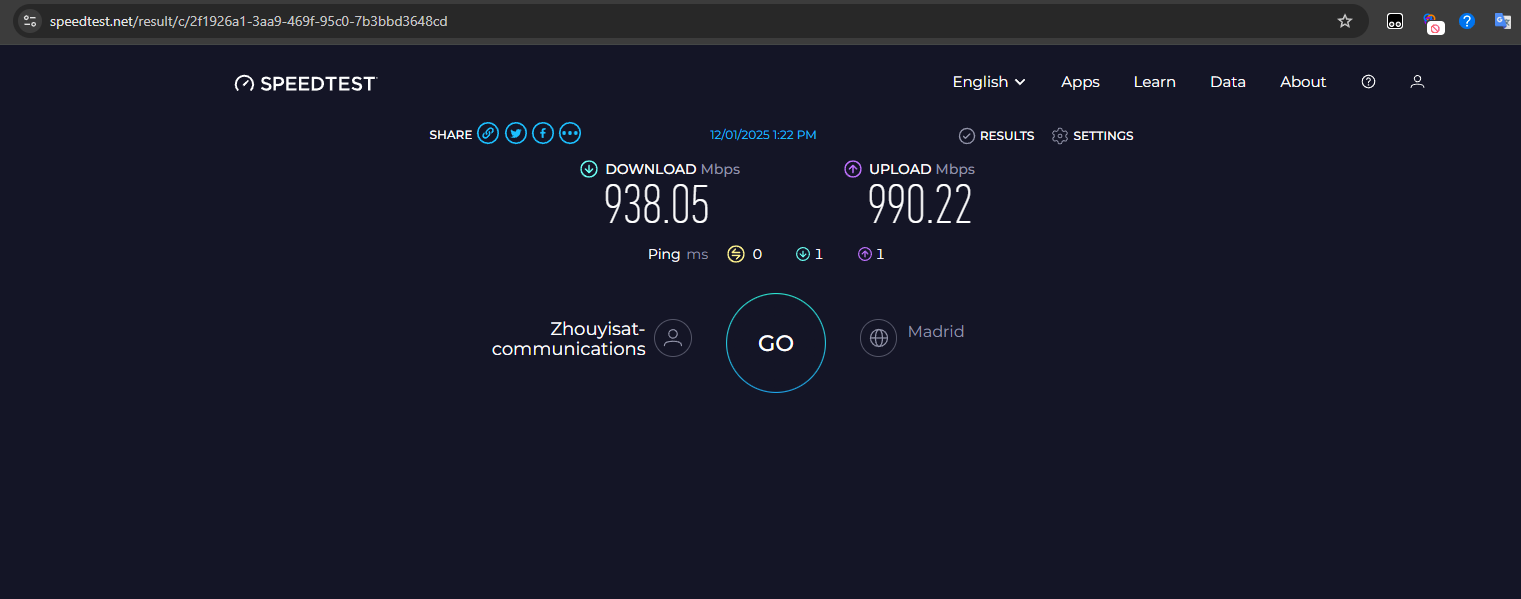Share result on Twitter
Screen dimensions: 1521x599
click(x=515, y=132)
